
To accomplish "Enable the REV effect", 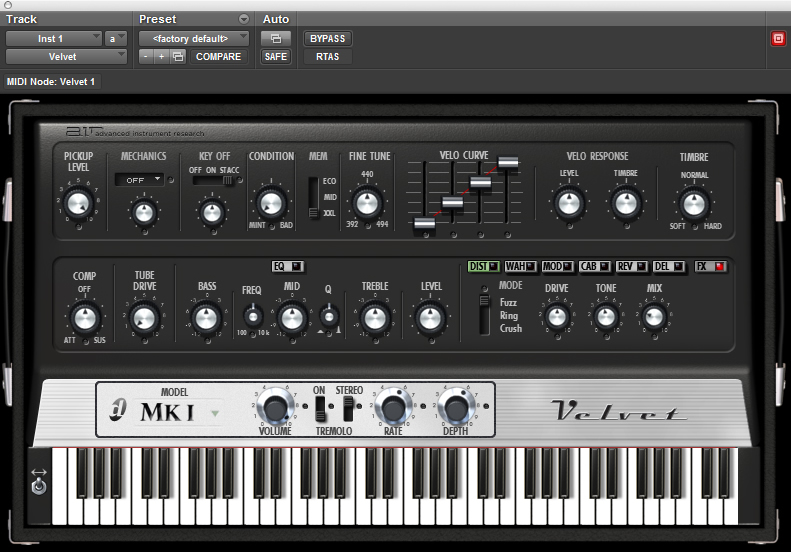I will [632, 266].
